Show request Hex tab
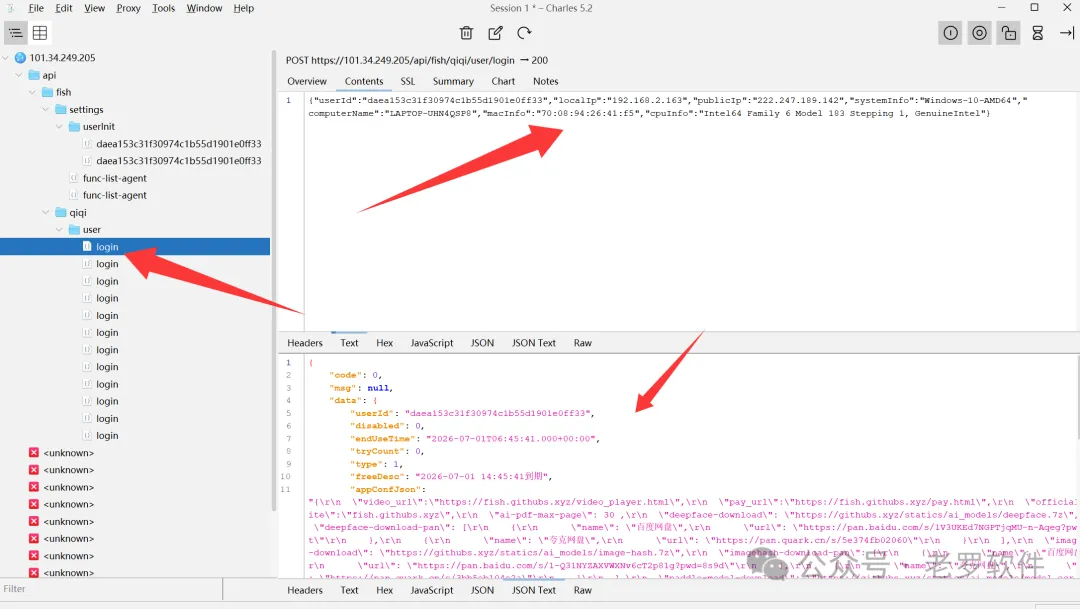This screenshot has width=1080, height=609. [384, 343]
